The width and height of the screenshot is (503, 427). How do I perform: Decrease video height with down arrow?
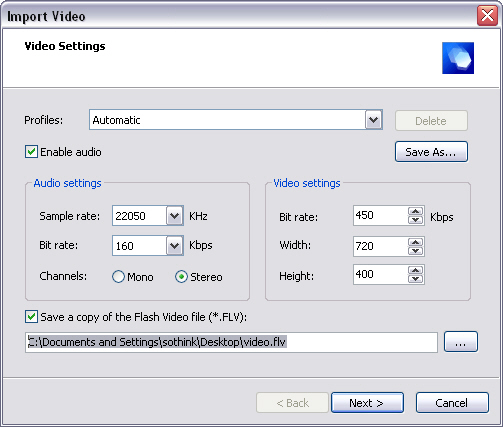[415, 279]
